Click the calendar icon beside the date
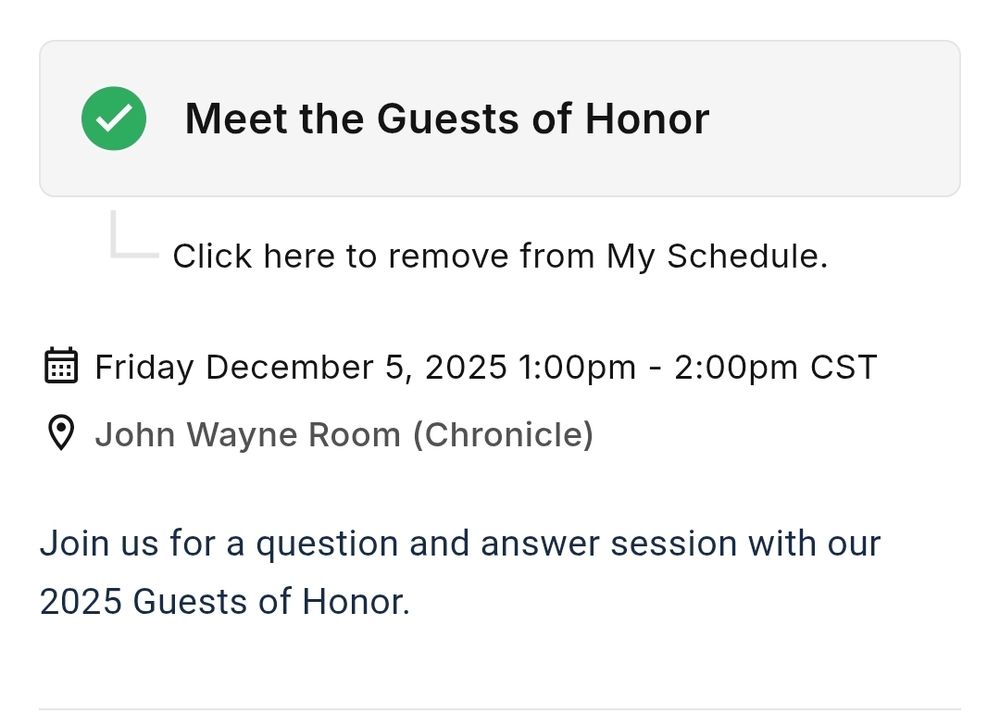 click(x=62, y=366)
